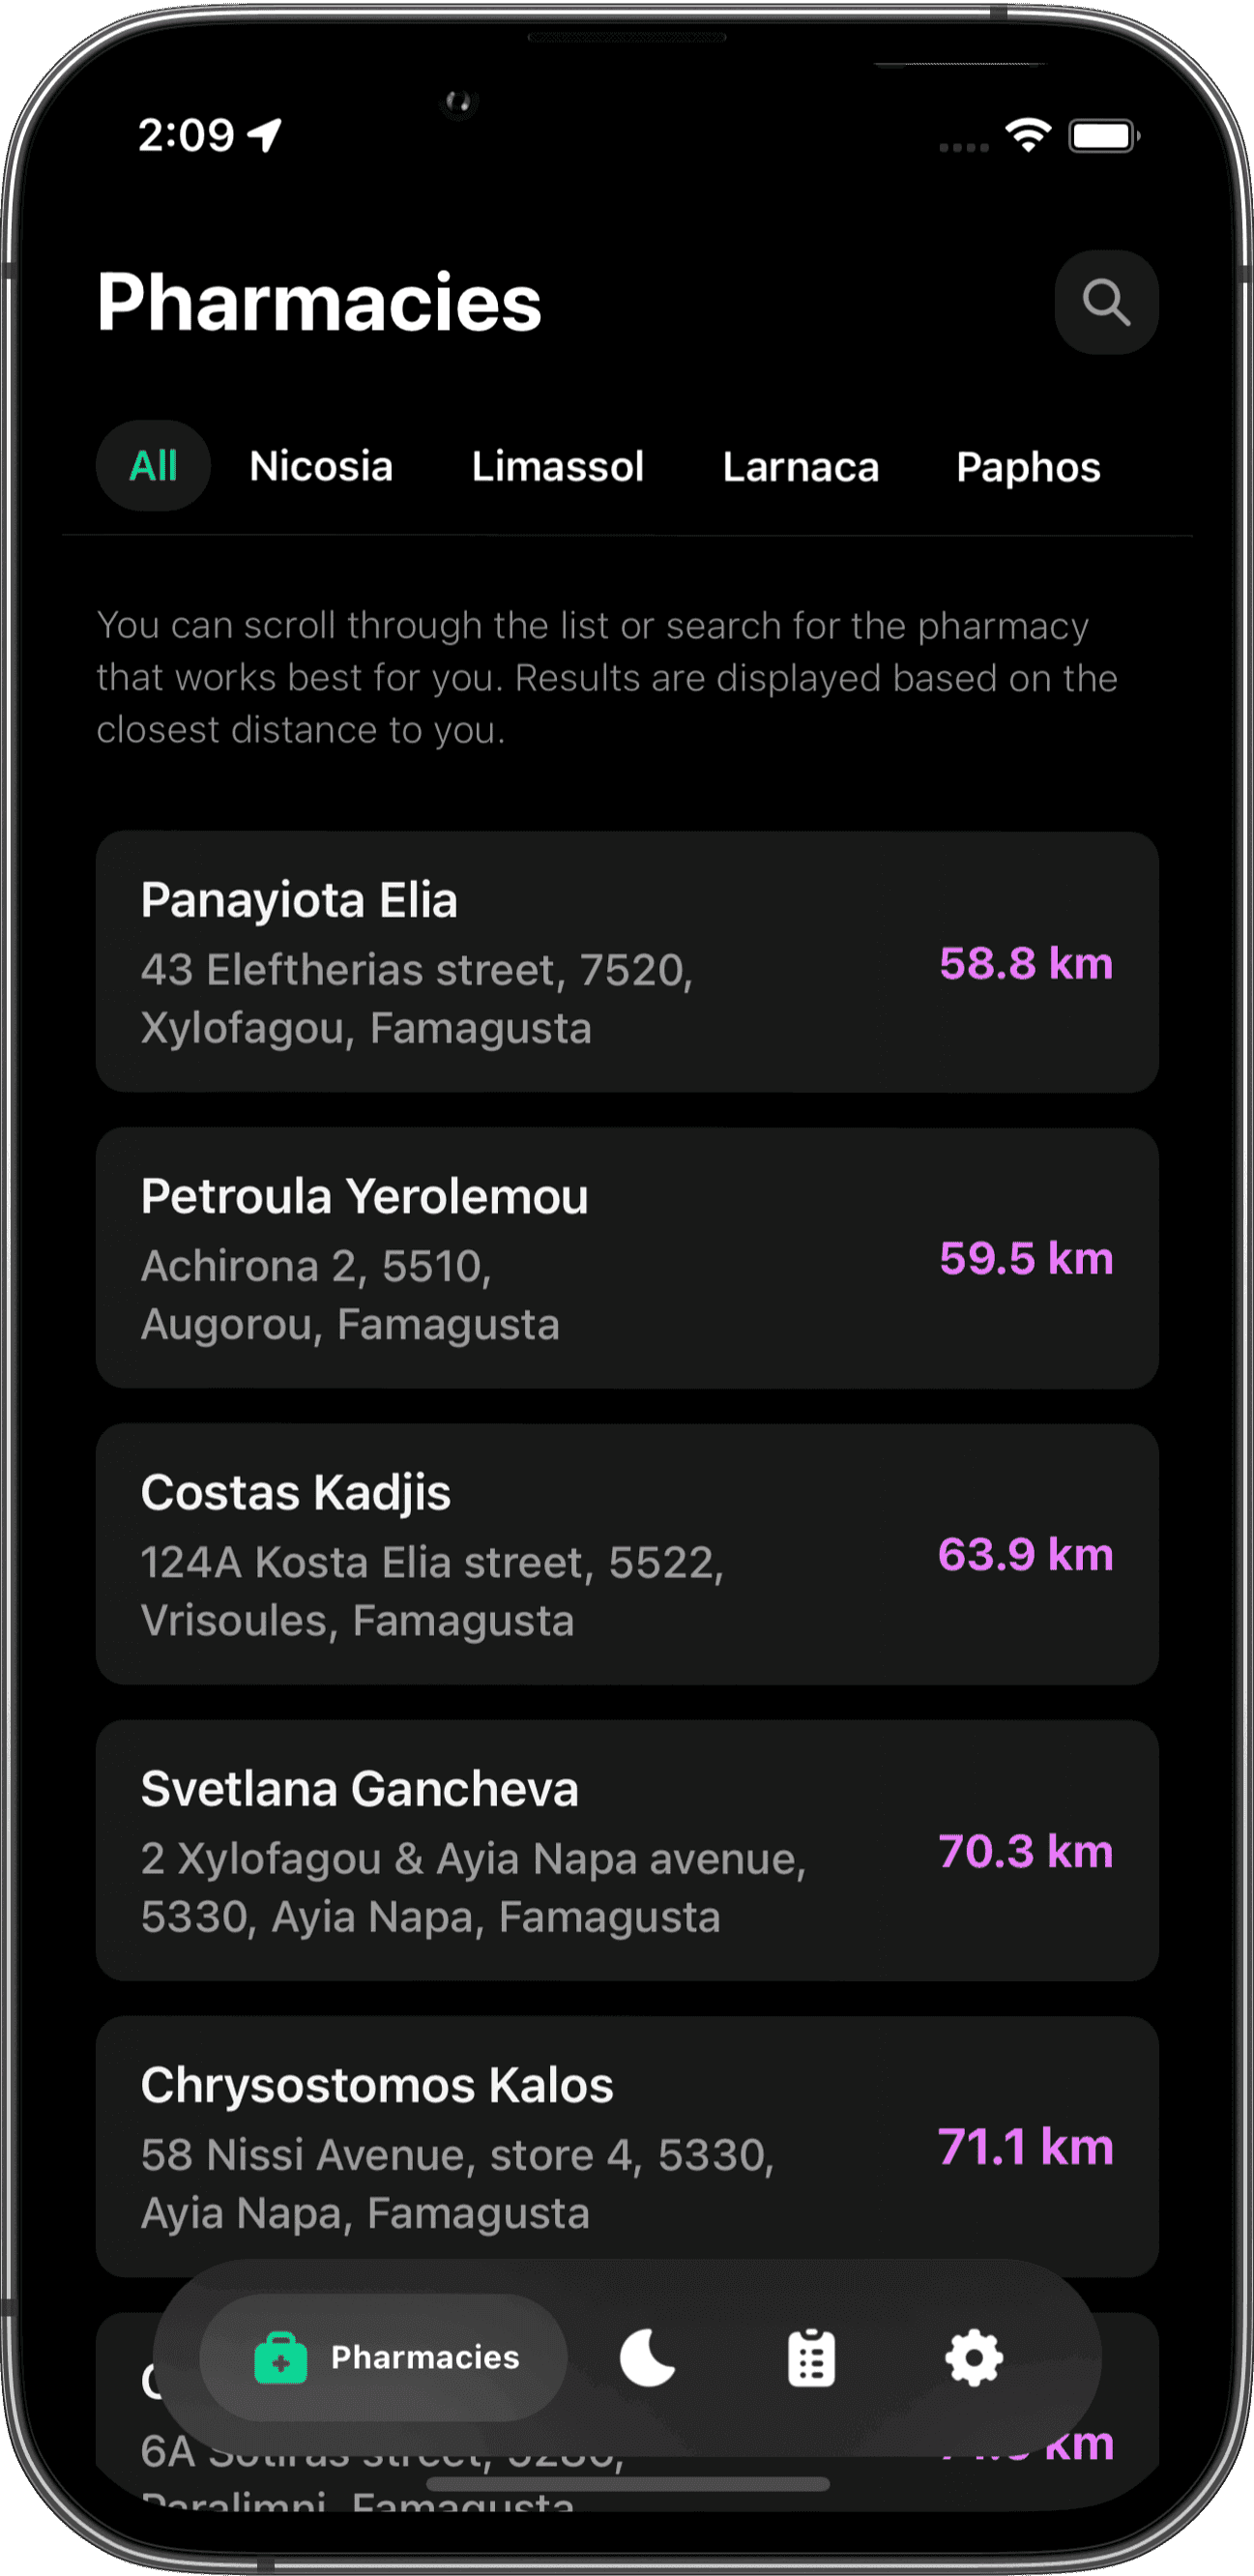Tap the 58.8 km distance label
This screenshot has width=1254, height=2576.
point(1025,963)
